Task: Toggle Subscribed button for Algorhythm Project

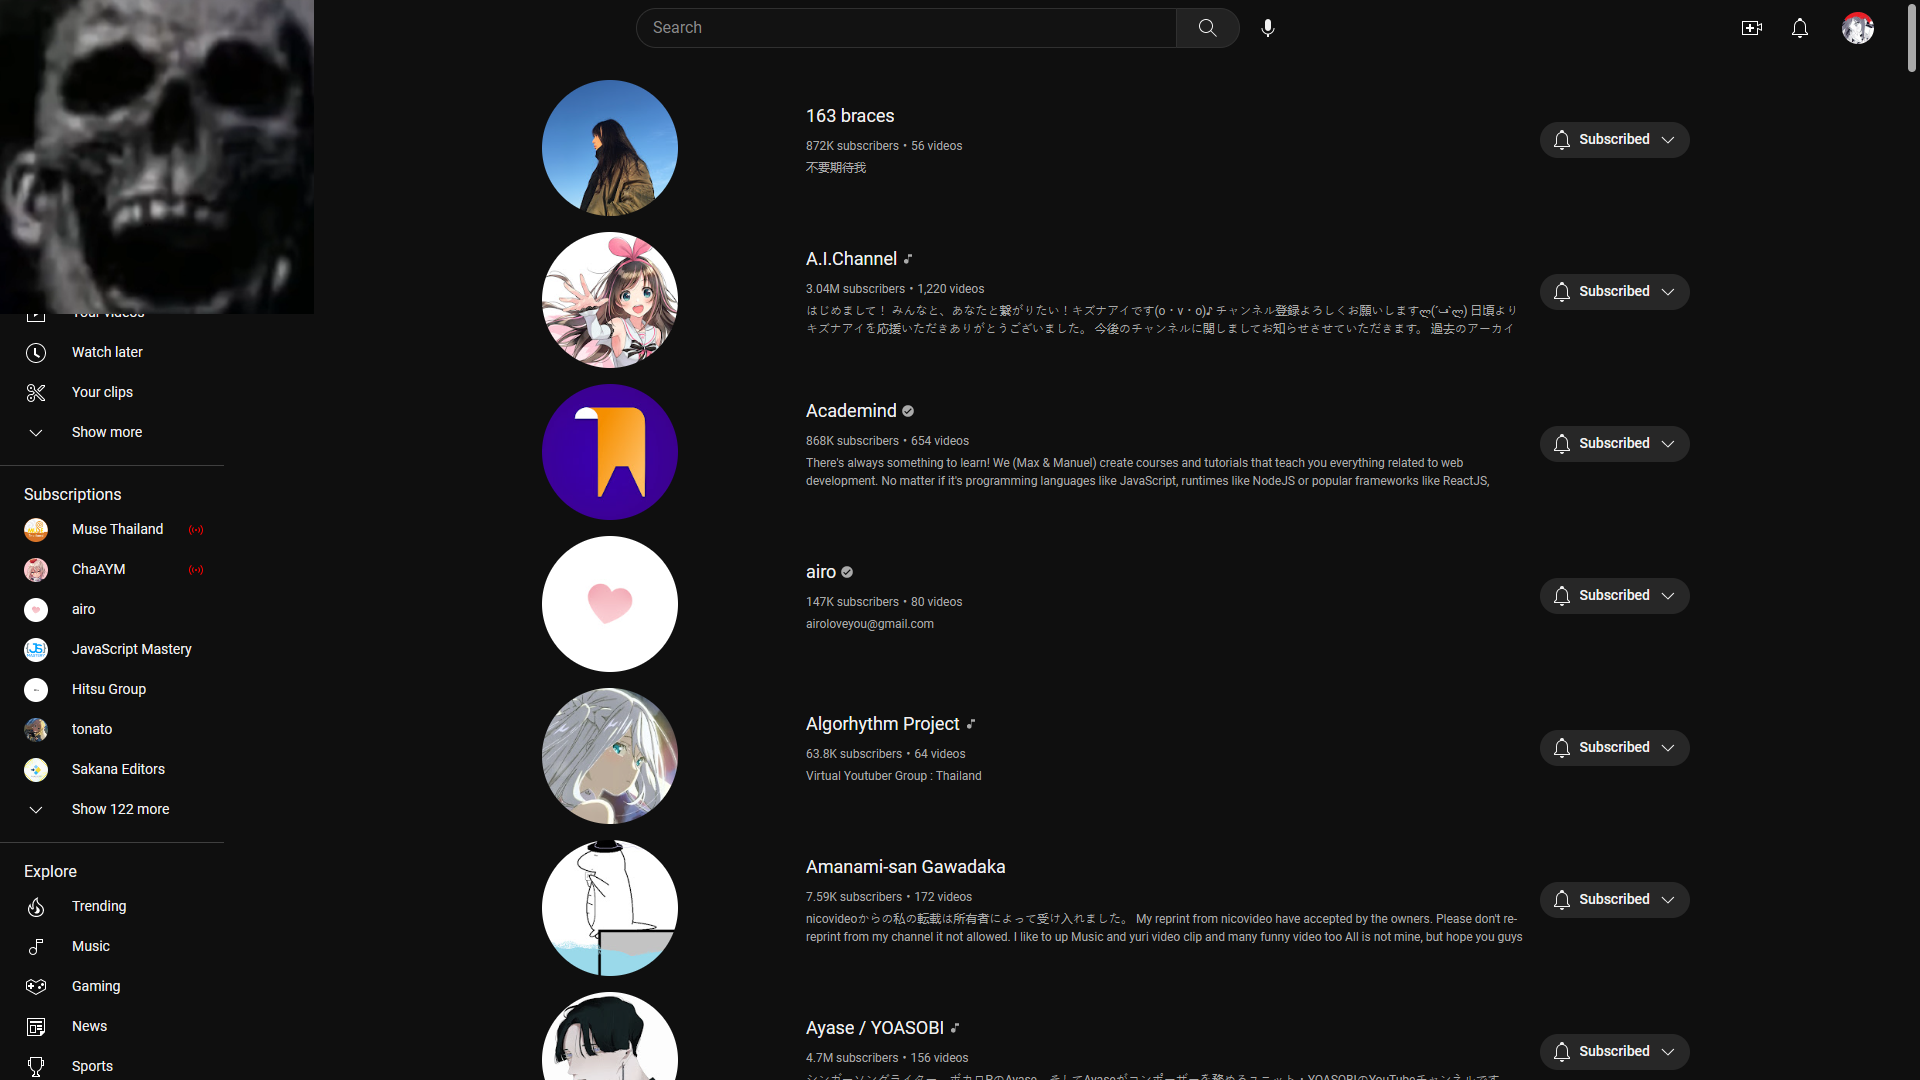Action: [1613, 748]
